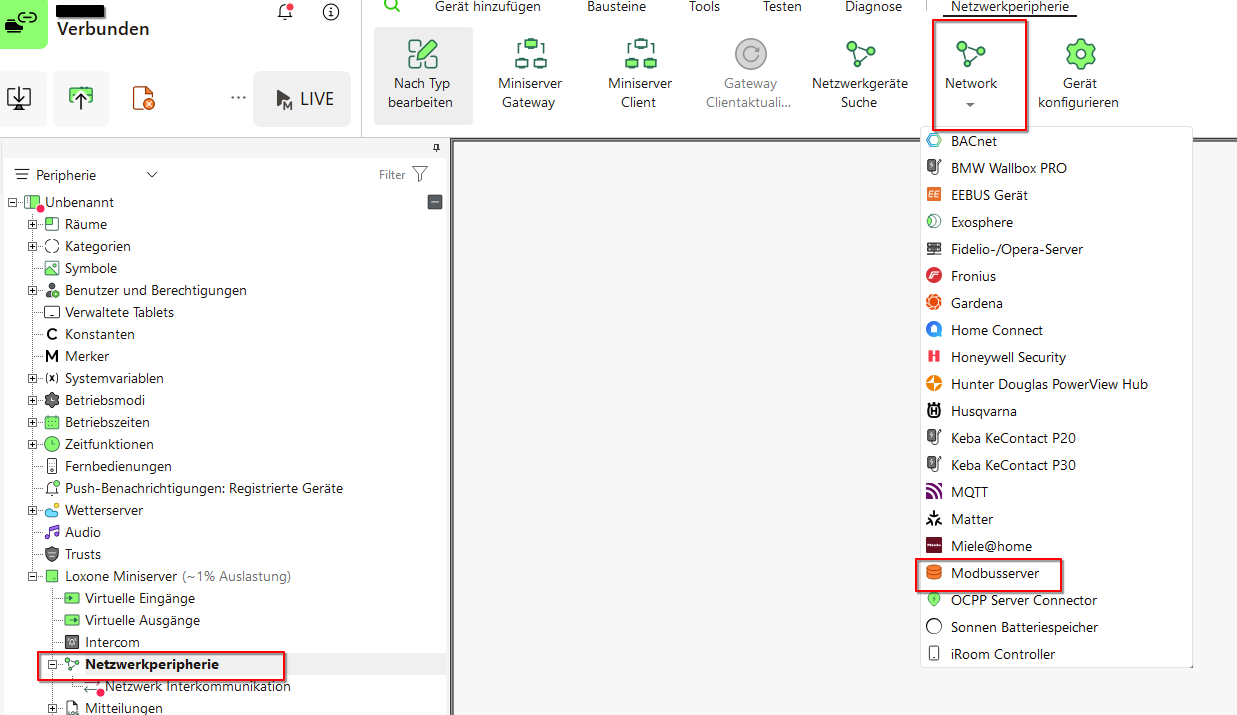Select Exosphere in the menu
Viewport: 1237px width, 715px height.
point(1056,222)
